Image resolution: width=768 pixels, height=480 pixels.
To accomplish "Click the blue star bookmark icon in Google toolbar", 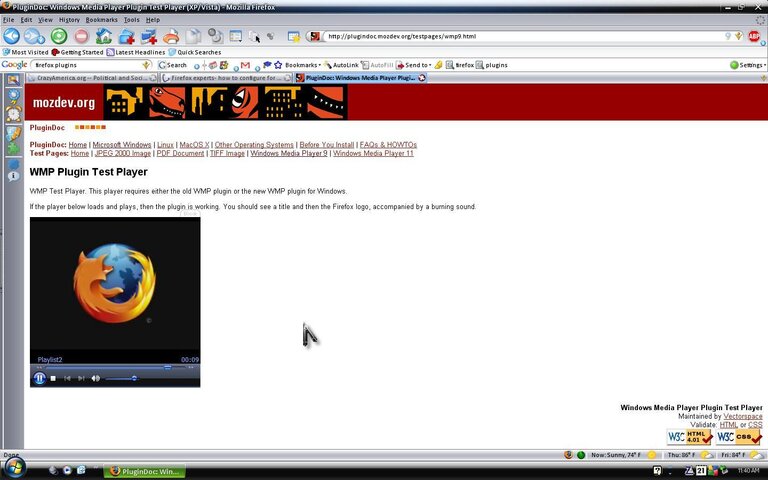I will tap(278, 65).
